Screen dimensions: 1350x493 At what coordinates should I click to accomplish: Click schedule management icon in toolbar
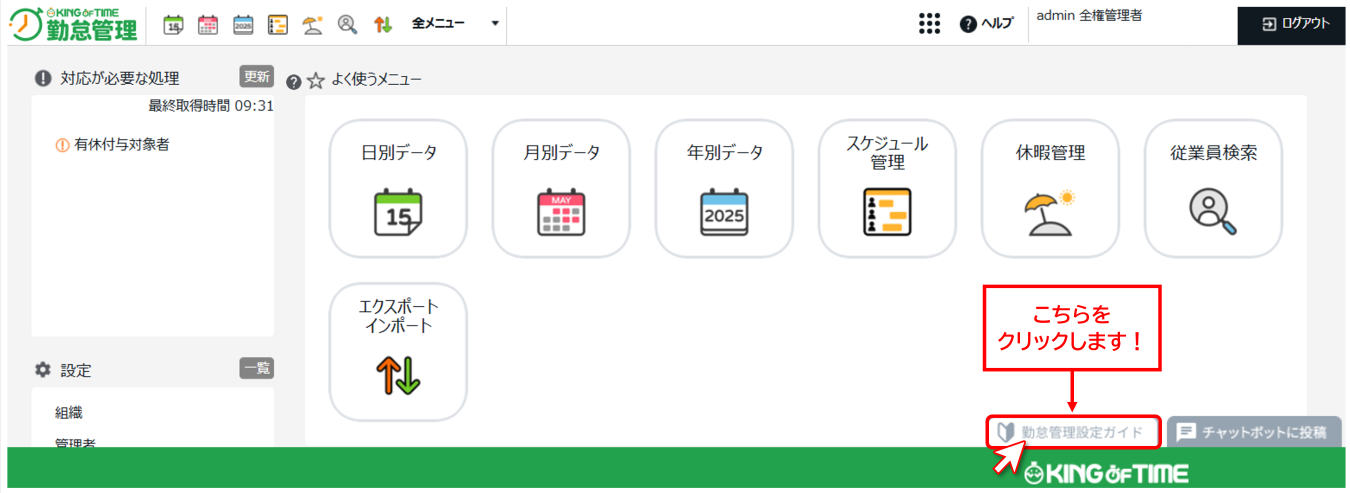(x=278, y=24)
